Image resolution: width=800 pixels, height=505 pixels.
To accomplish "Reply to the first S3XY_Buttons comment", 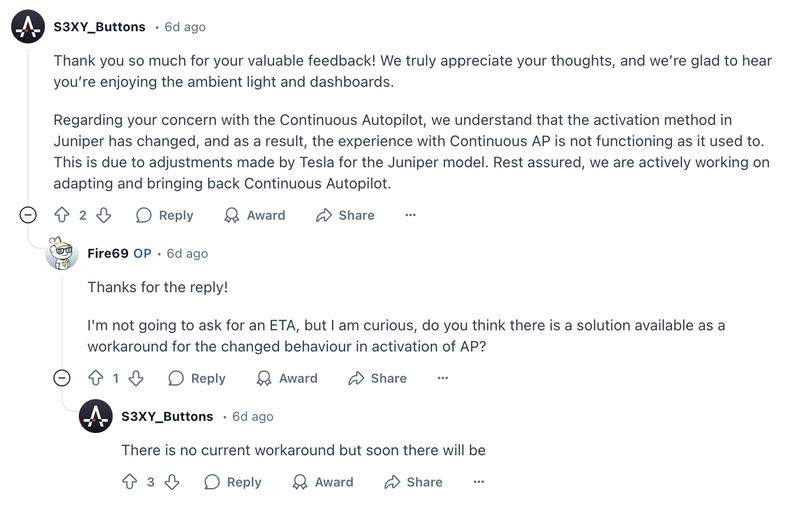I will pos(165,215).
